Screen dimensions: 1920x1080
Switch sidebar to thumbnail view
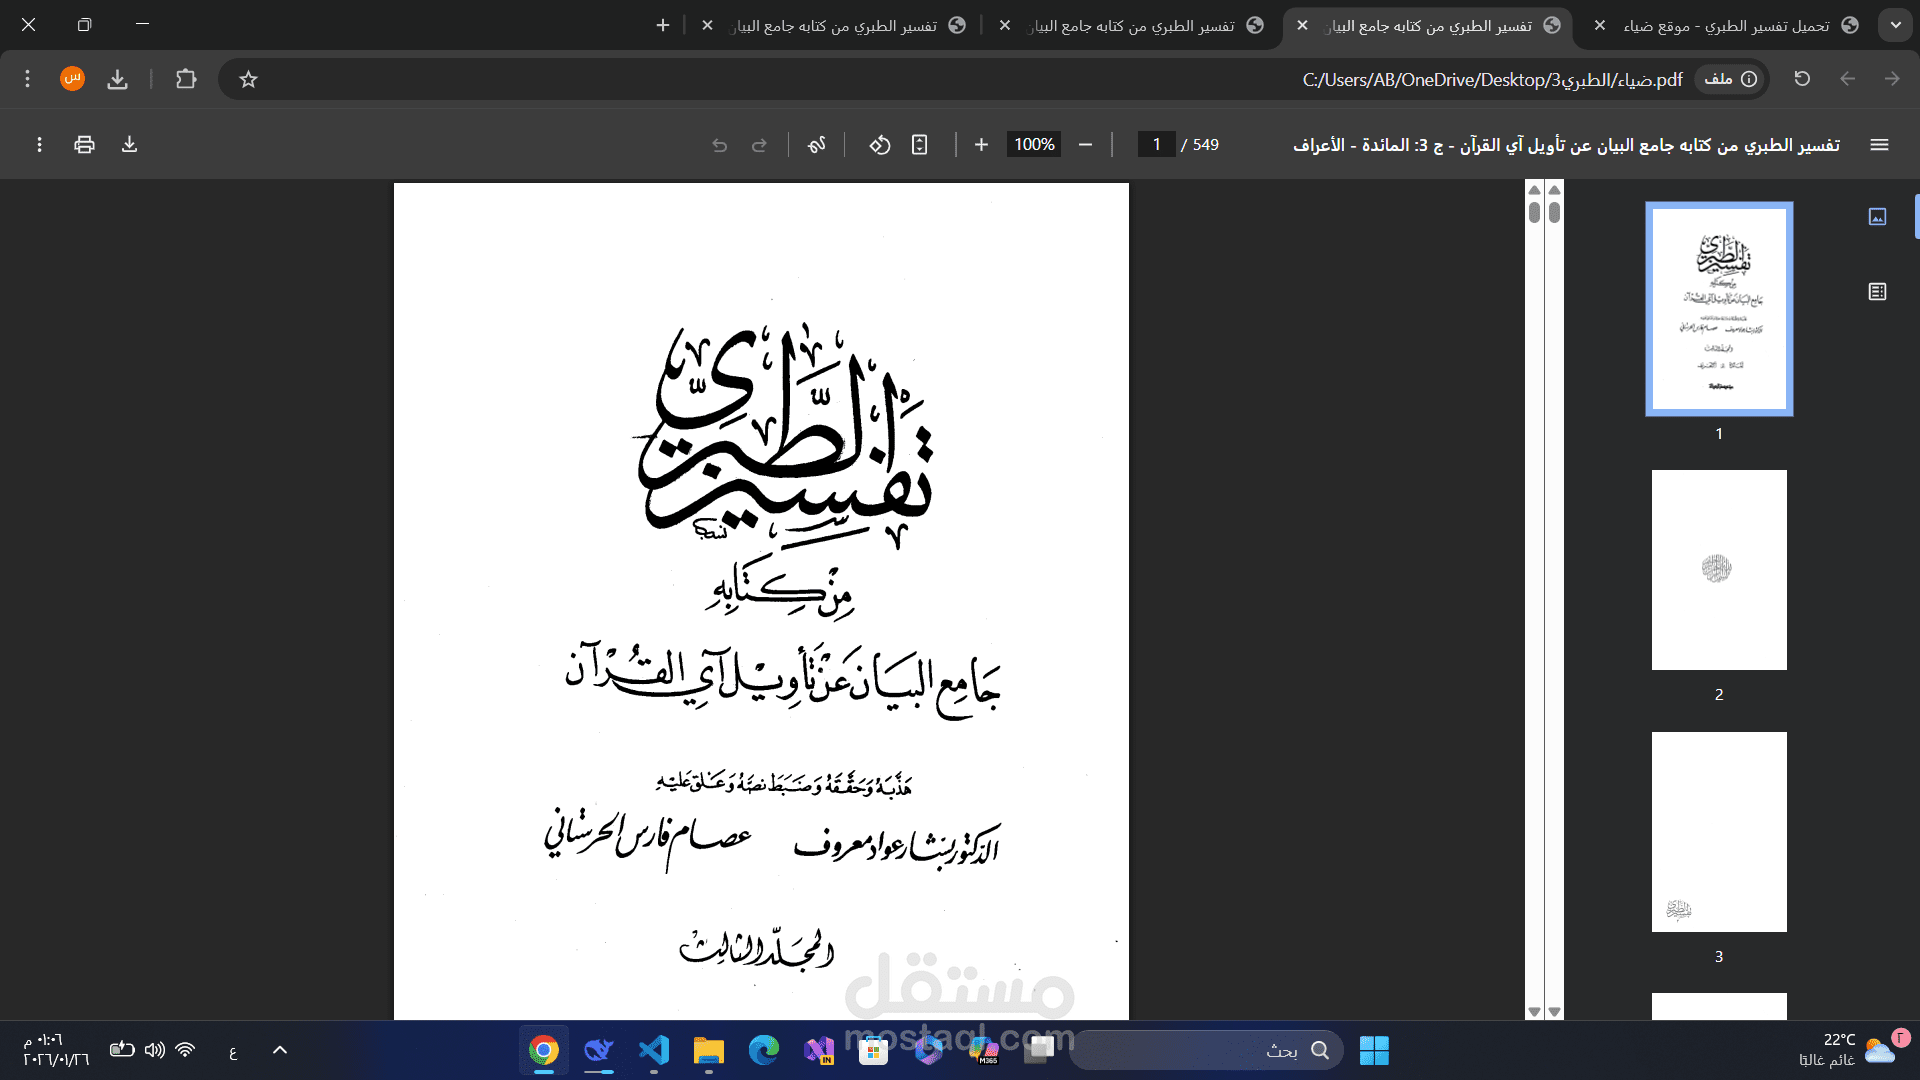pos(1877,217)
